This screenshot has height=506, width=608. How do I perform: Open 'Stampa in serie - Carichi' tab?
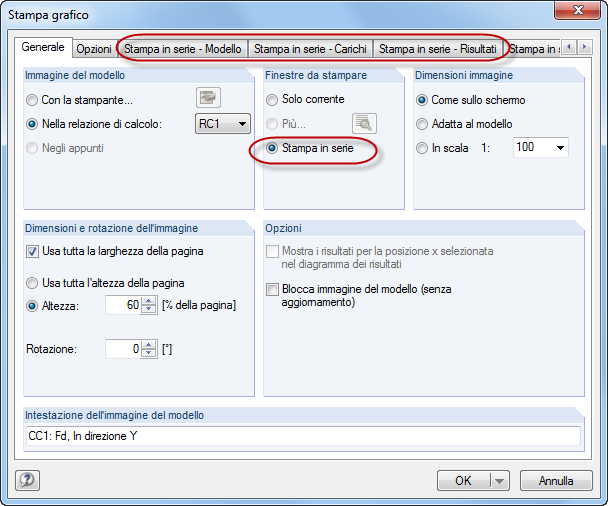click(x=310, y=49)
